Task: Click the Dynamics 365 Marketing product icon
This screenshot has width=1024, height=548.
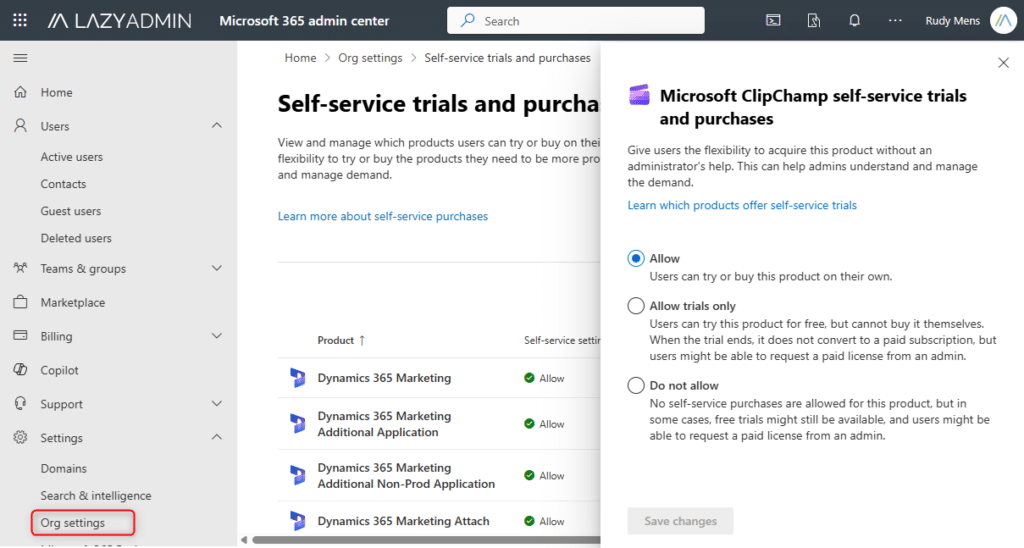Action: pyautogui.click(x=298, y=378)
